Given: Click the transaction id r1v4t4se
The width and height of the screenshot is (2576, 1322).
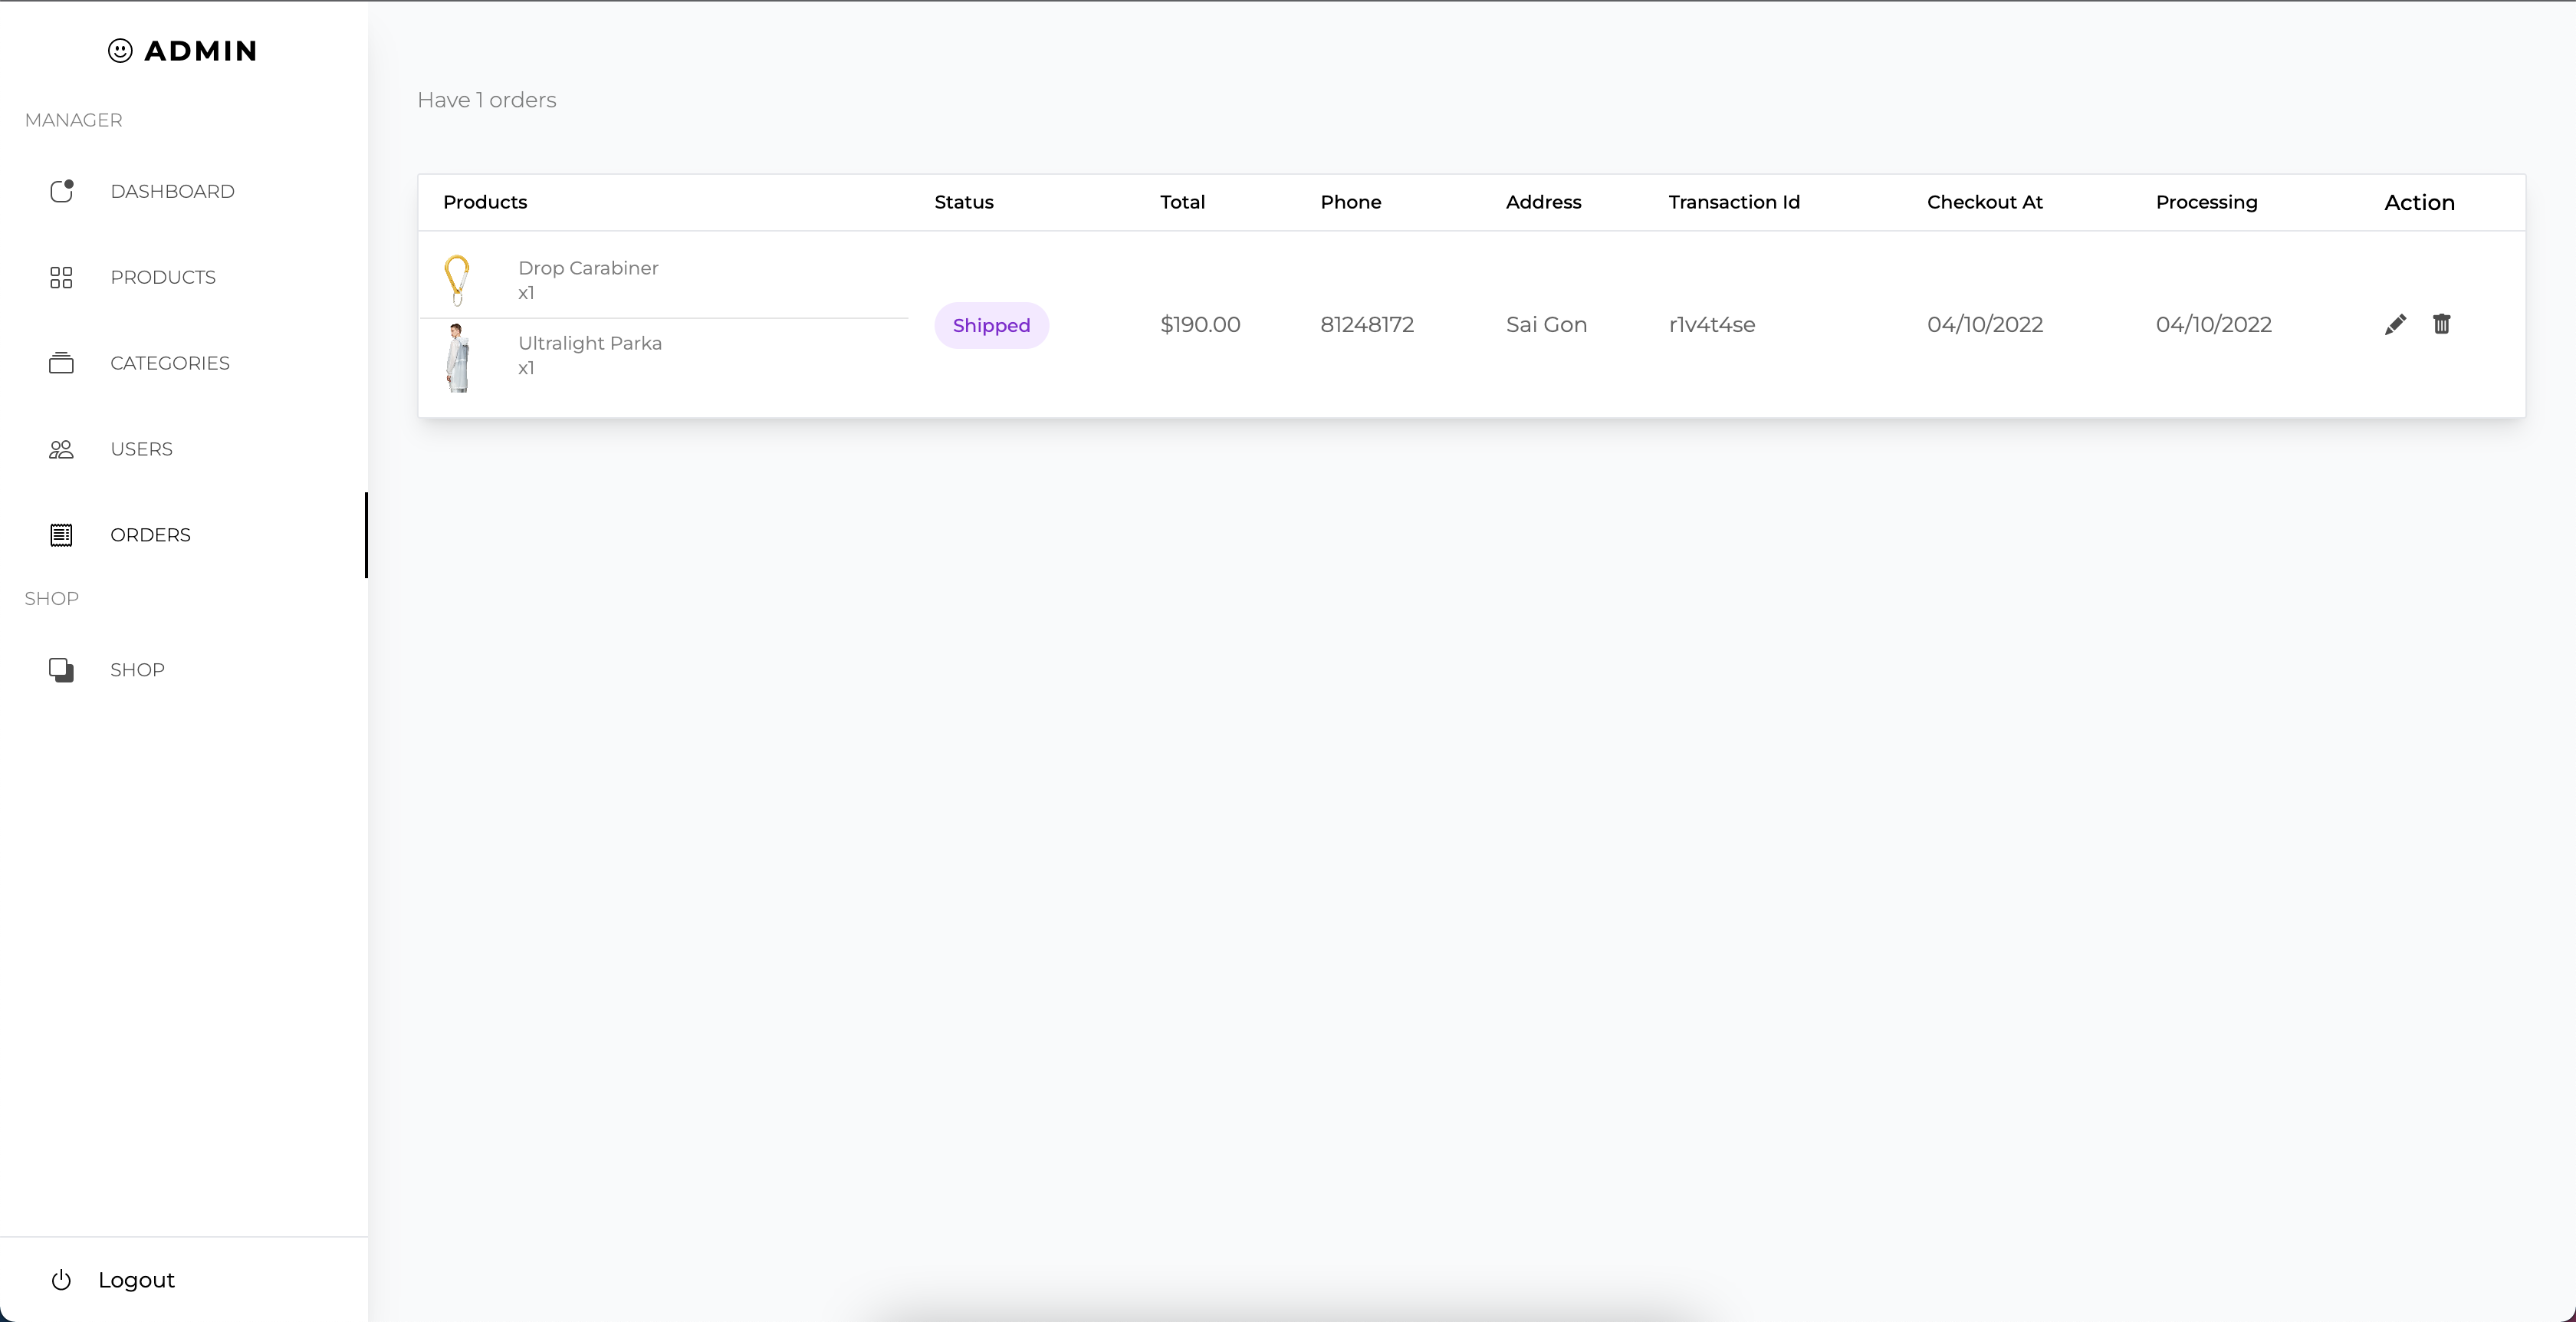Looking at the screenshot, I should [x=1712, y=324].
